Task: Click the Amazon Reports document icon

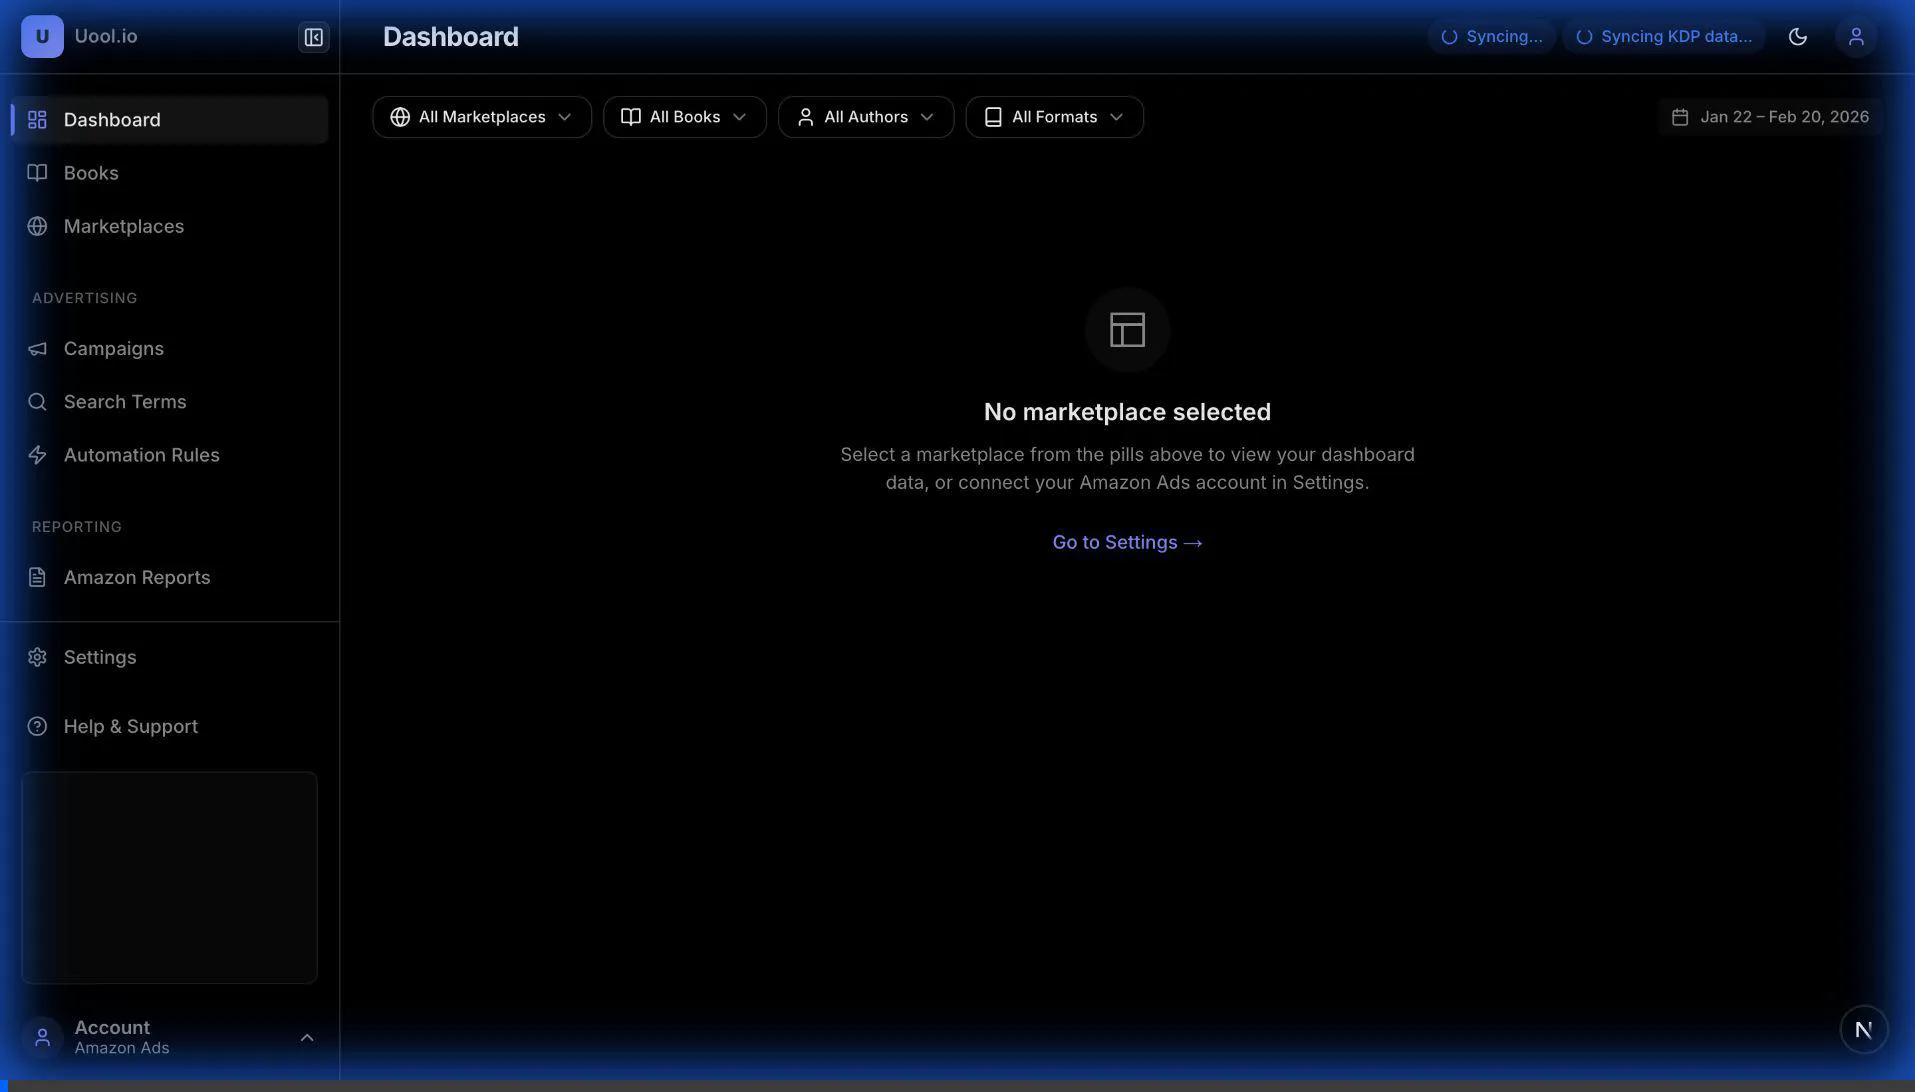Action: [38, 578]
